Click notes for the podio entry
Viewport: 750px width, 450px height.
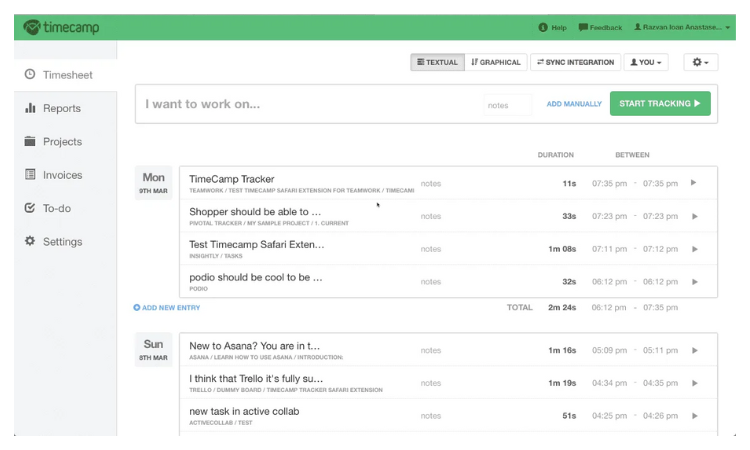point(431,282)
